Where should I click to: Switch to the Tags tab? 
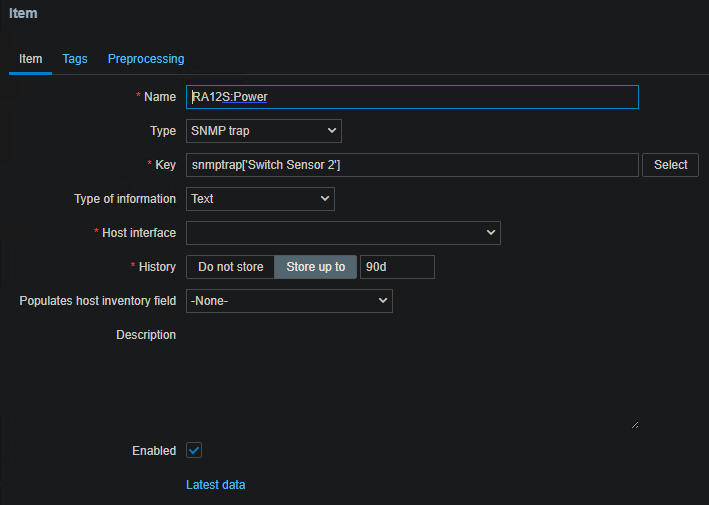click(x=75, y=59)
